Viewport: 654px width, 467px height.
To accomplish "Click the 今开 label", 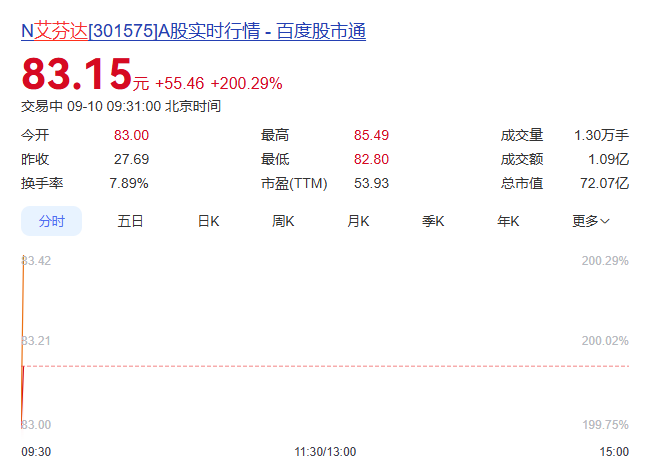I will click(35, 135).
